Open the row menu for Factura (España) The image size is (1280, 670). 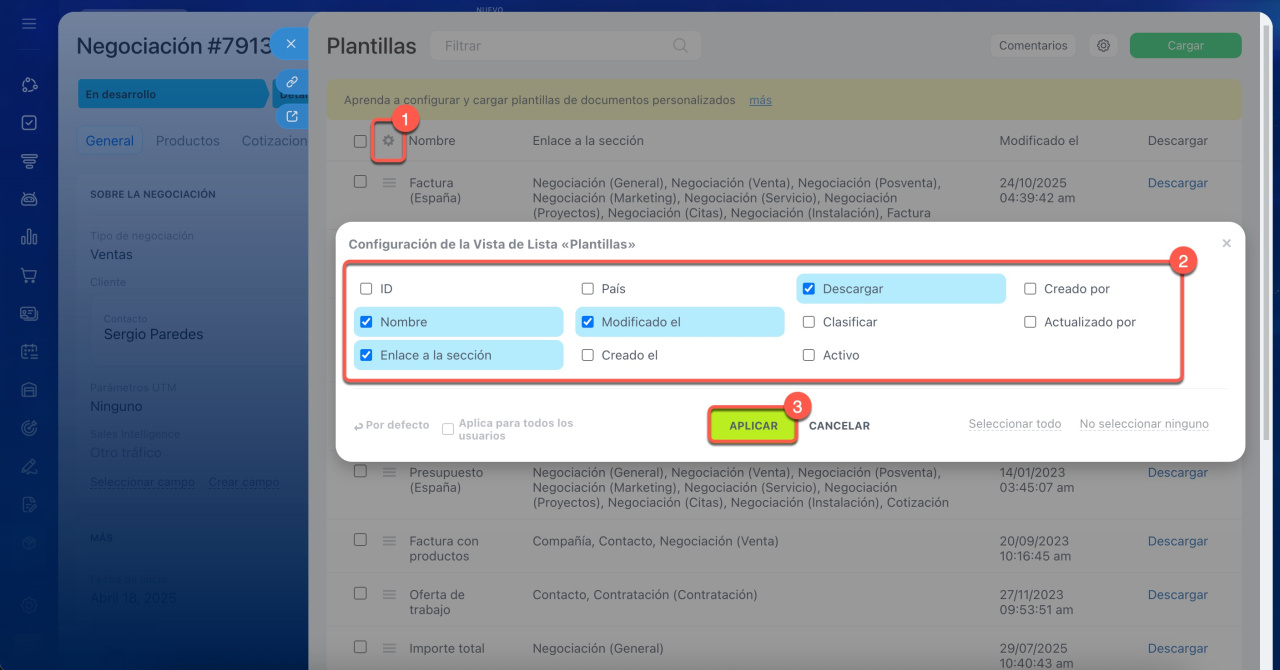pos(389,183)
